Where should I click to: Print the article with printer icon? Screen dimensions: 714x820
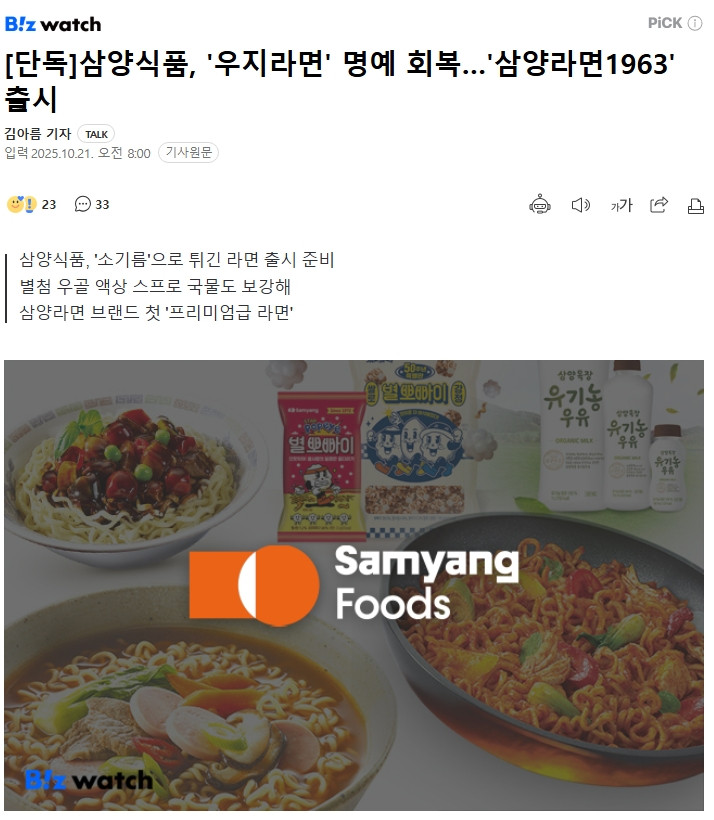click(x=695, y=206)
